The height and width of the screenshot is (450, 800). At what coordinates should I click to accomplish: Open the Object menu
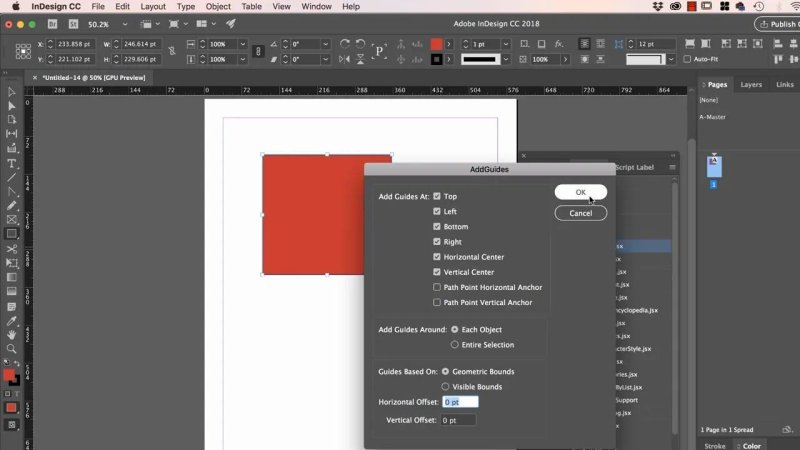coord(218,7)
